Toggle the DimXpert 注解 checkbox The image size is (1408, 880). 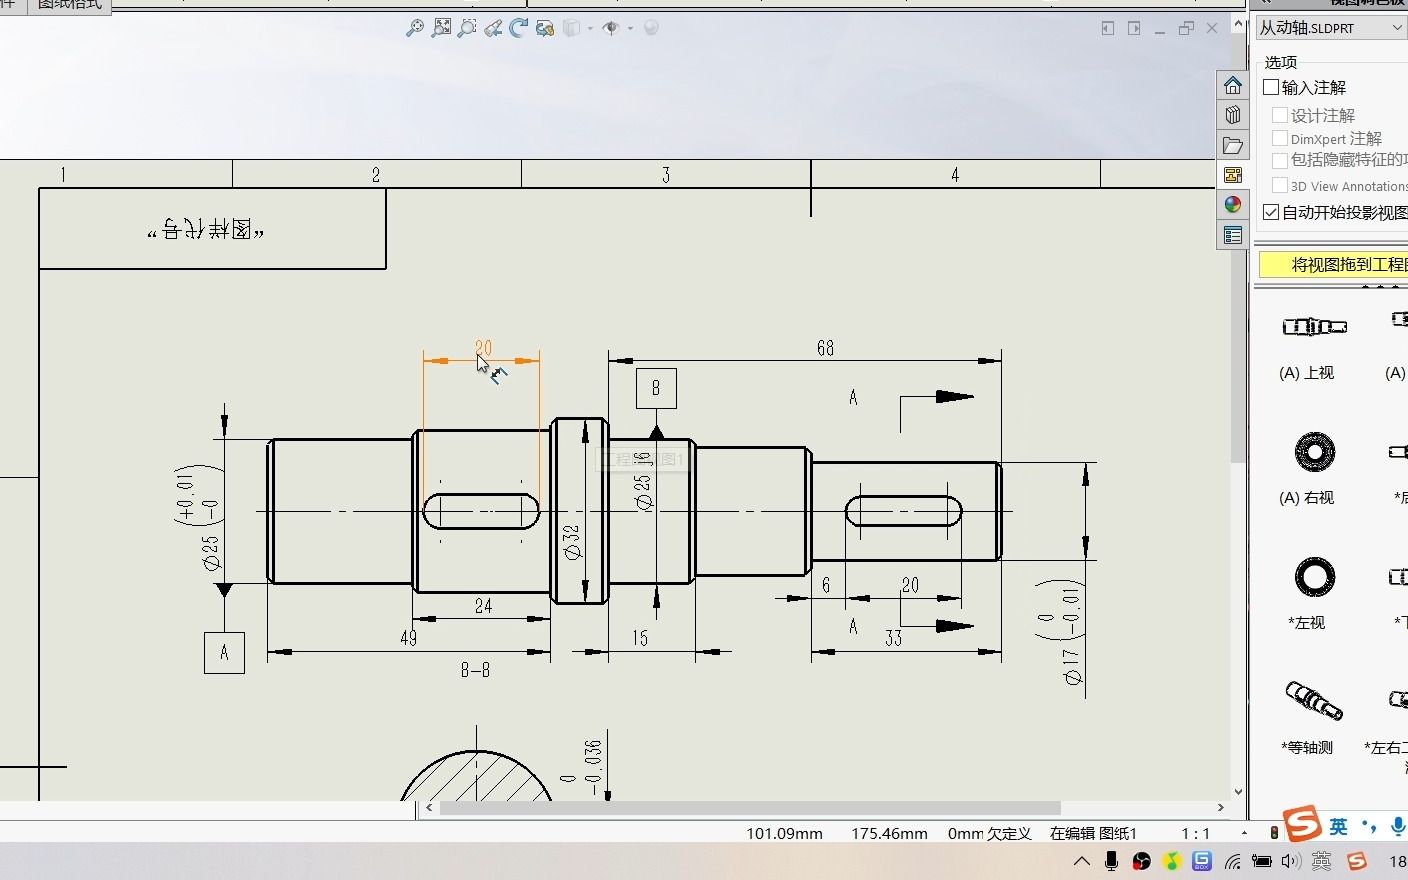1280,138
